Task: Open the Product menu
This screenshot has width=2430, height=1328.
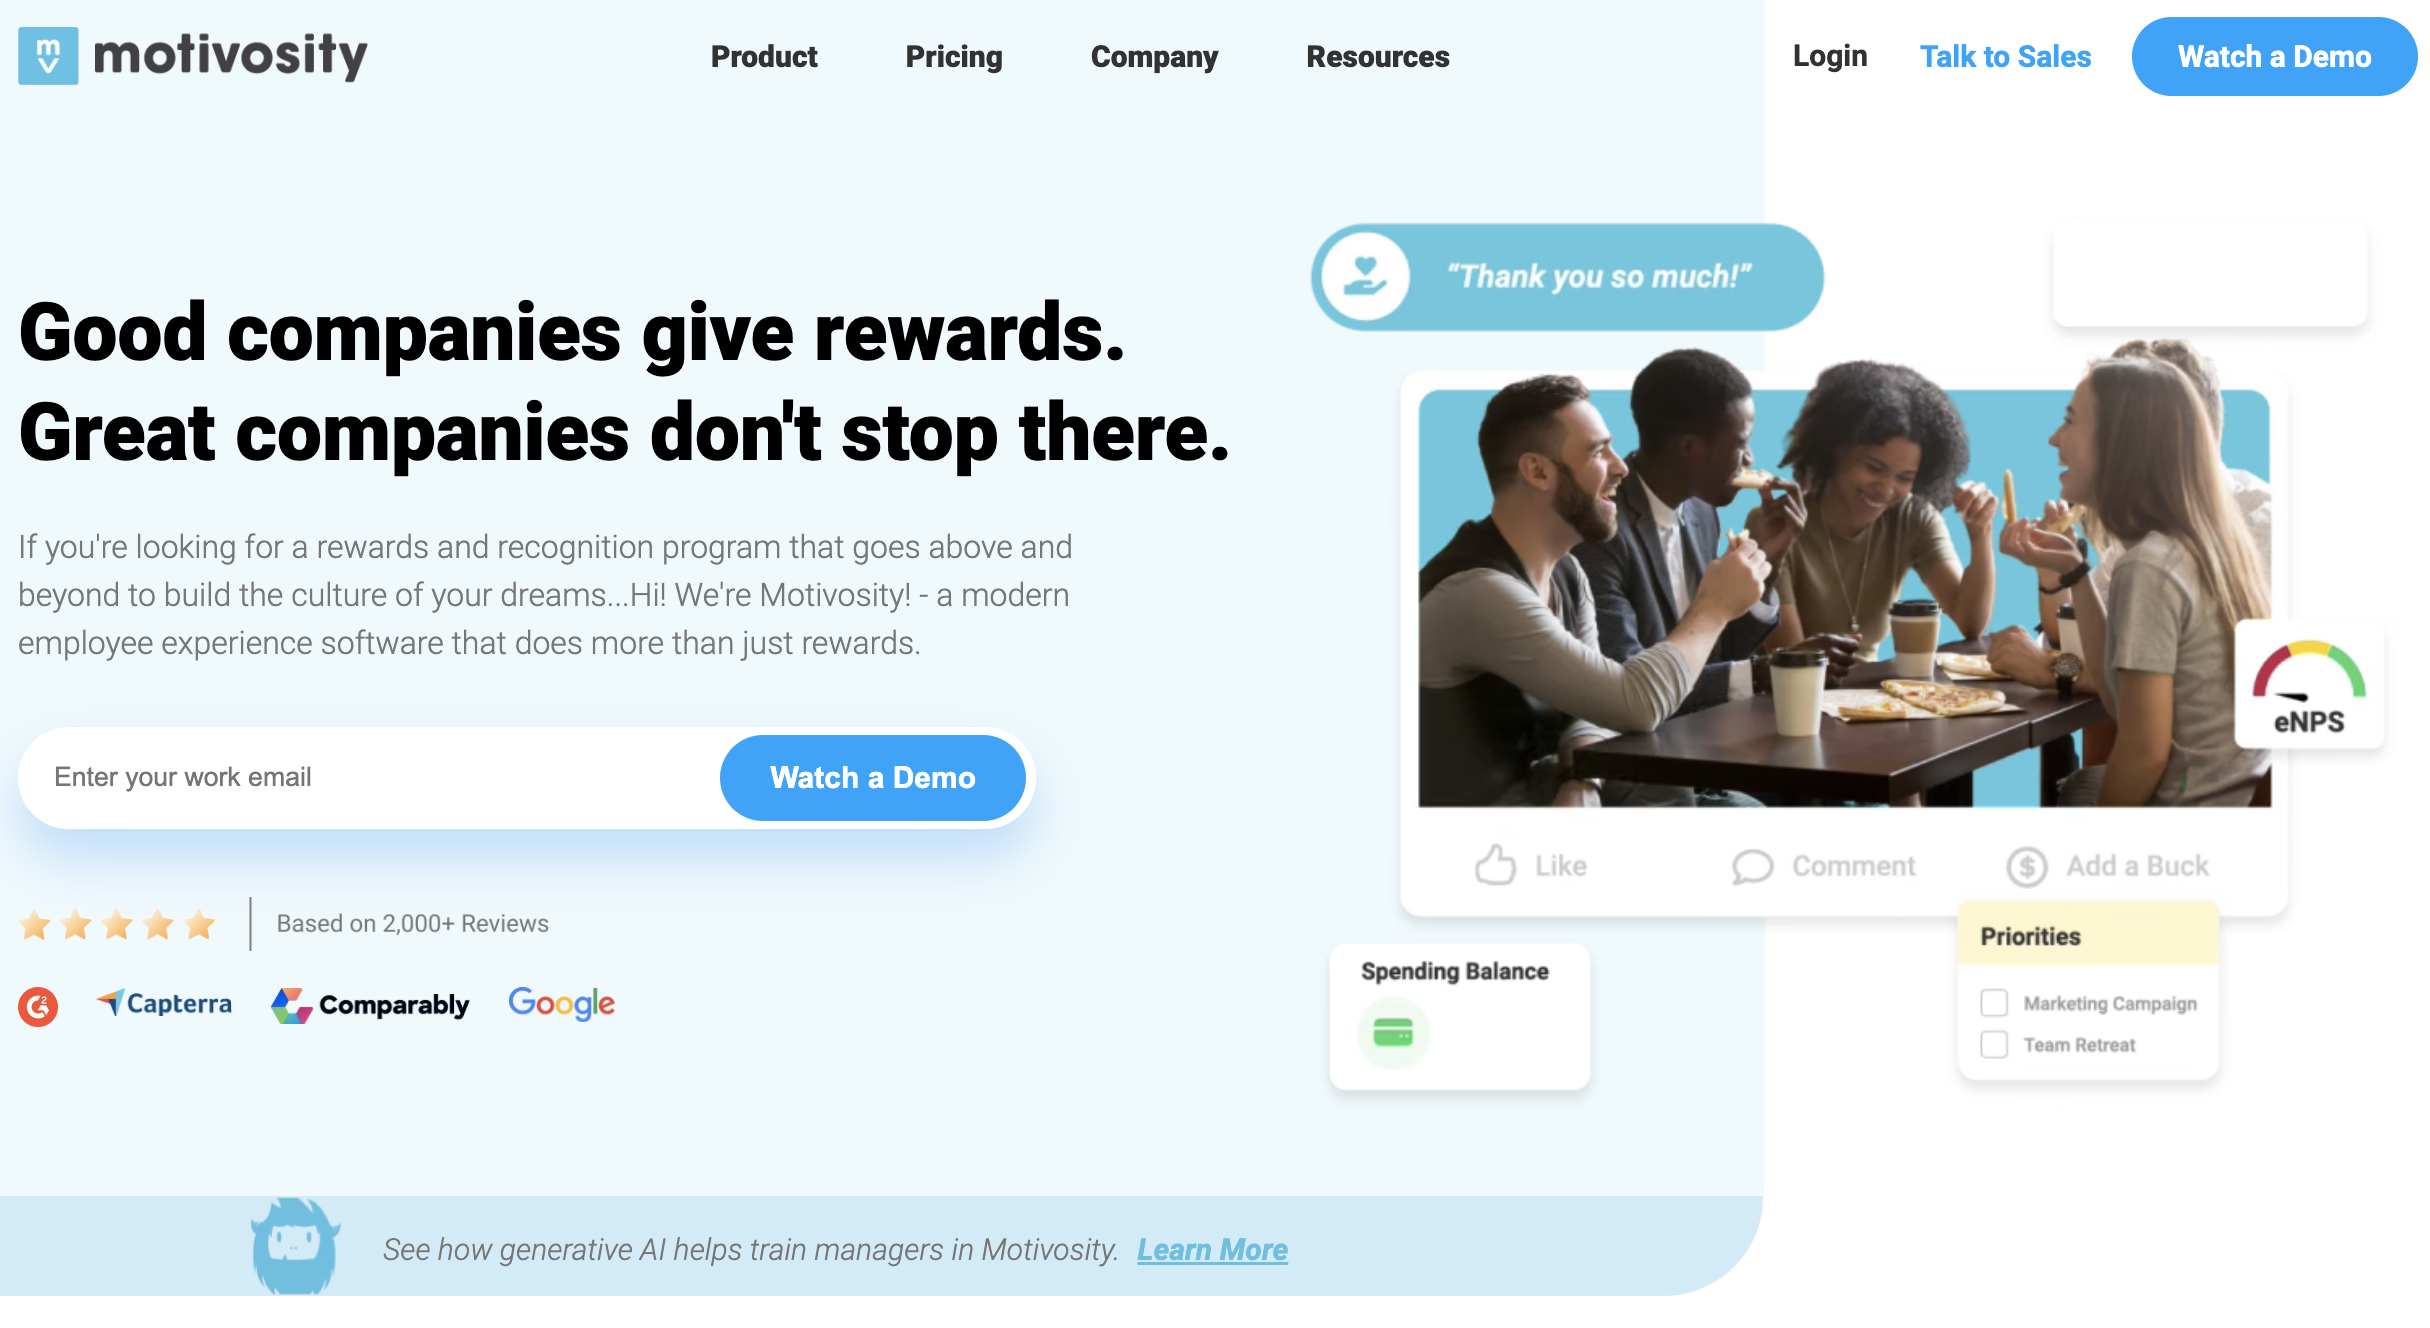Action: click(x=764, y=57)
